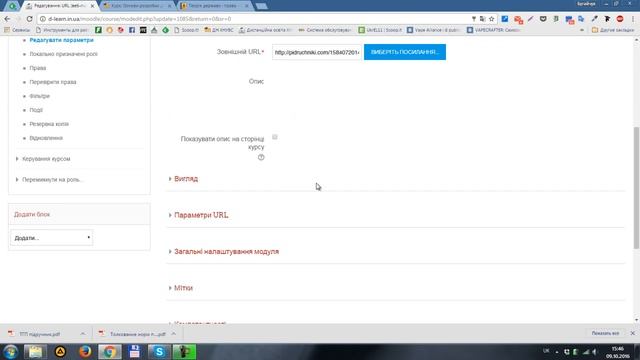Select the active Редагування URL tab

(59, 6)
